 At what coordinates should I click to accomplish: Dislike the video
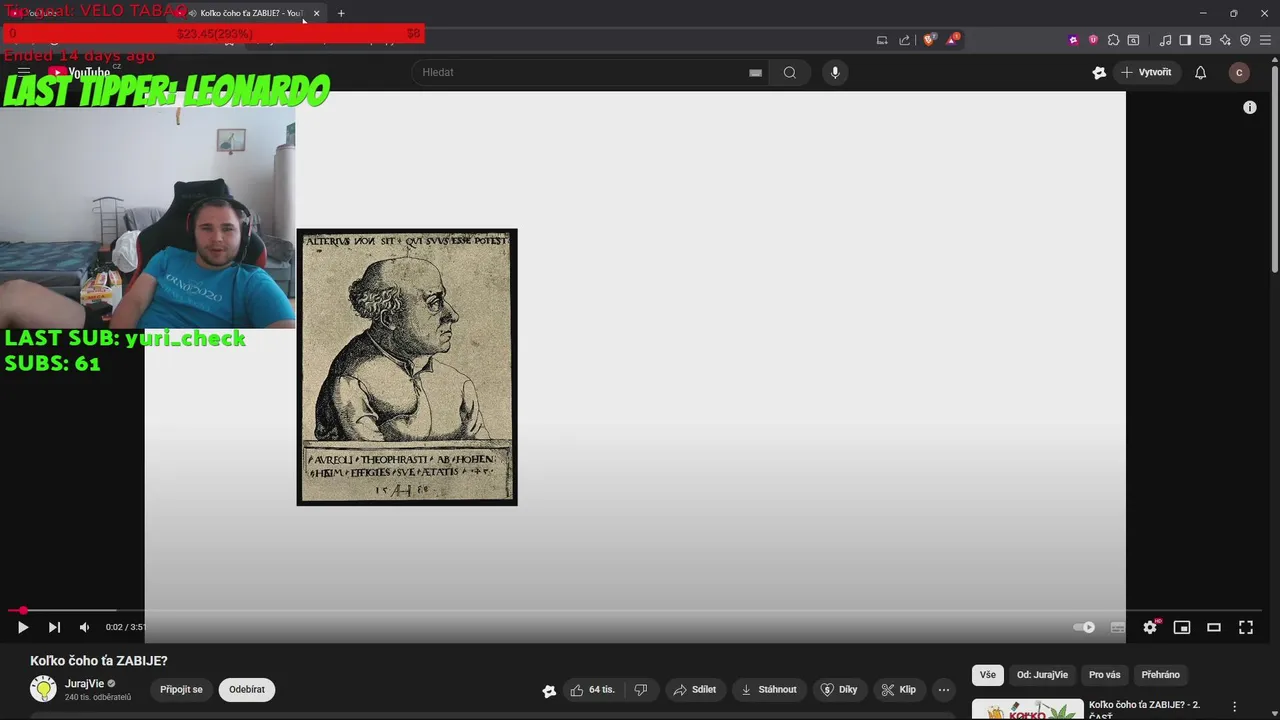(641, 689)
